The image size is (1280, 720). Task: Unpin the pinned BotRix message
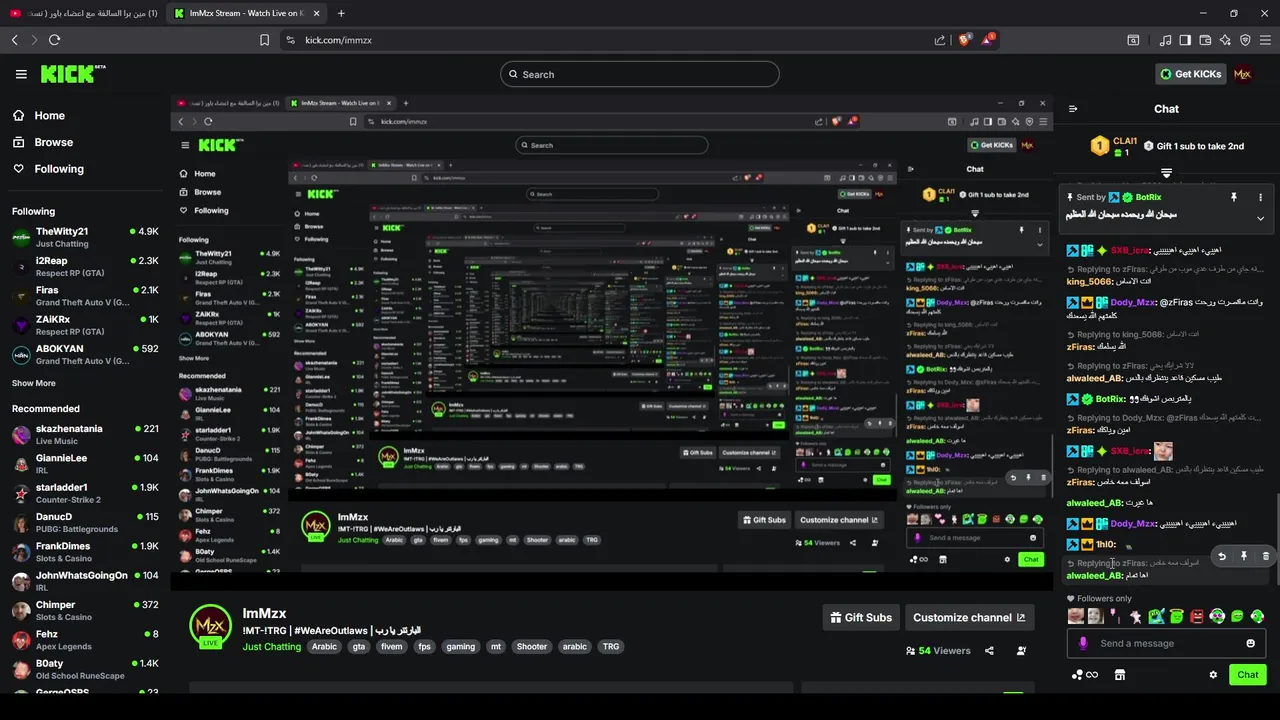tap(1234, 198)
